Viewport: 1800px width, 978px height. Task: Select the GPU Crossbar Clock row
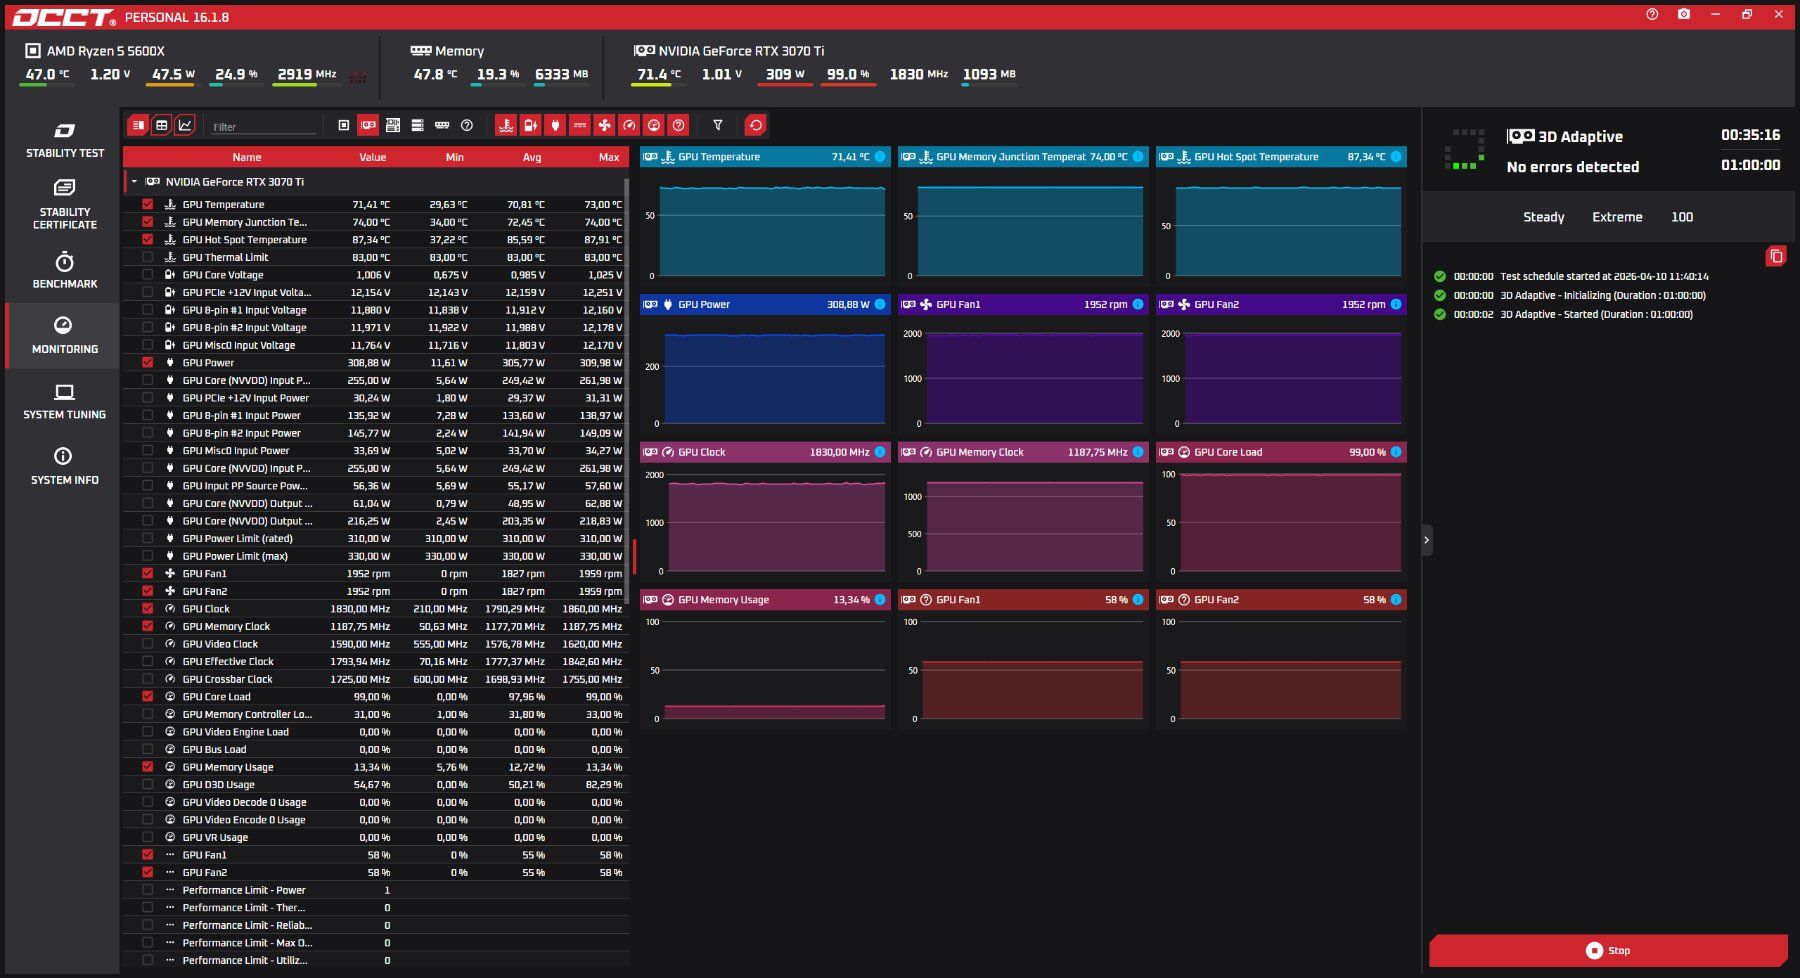tap(376, 679)
